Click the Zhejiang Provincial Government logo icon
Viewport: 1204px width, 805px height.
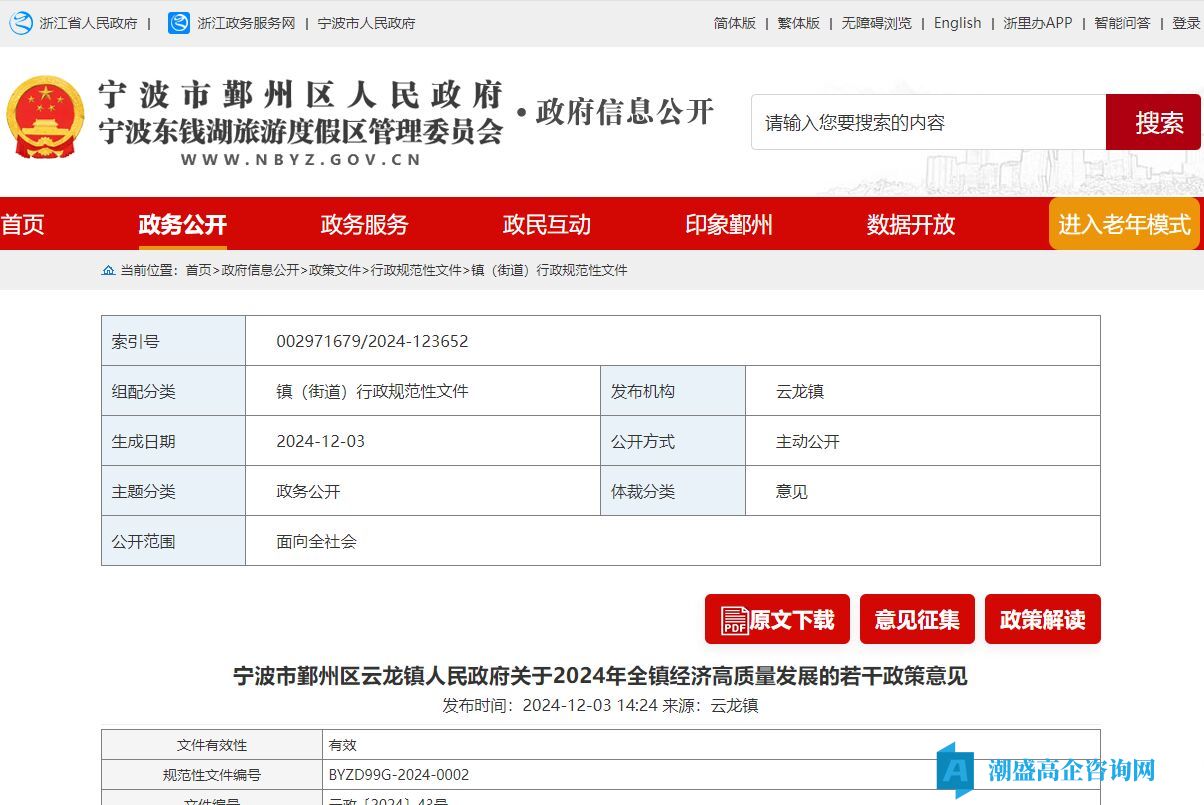pos(21,23)
